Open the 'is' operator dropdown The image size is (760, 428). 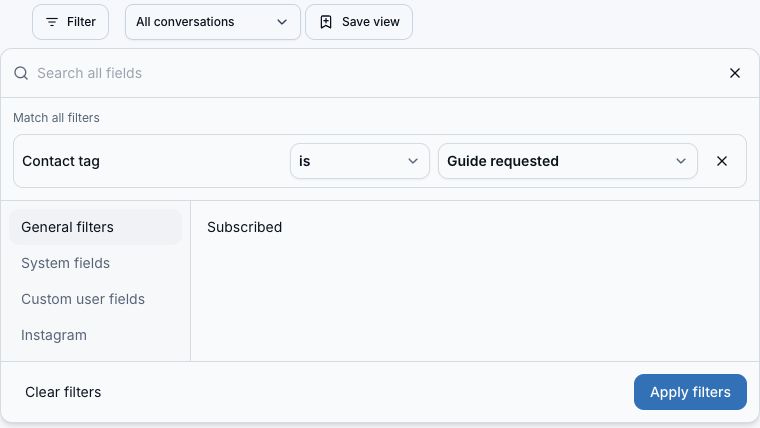point(360,161)
